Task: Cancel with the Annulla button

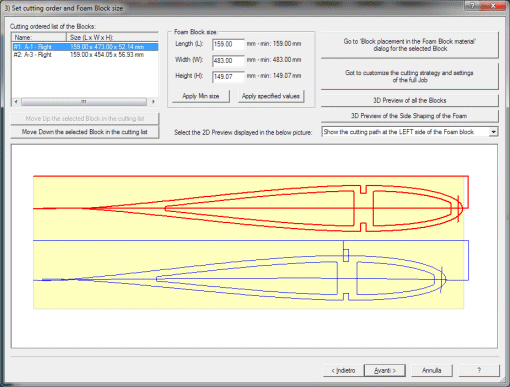Action: pyautogui.click(x=432, y=370)
